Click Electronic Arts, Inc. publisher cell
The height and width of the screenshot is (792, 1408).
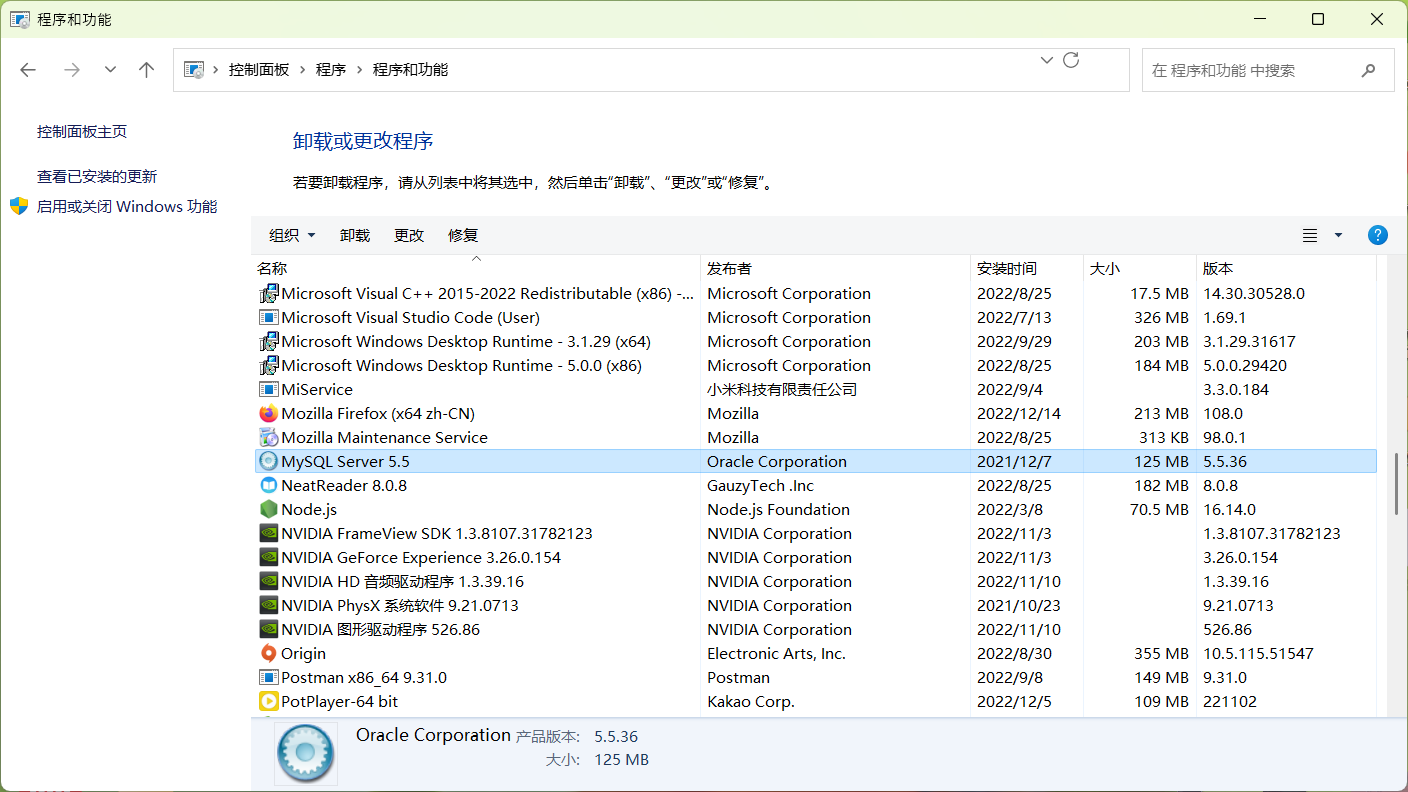(776, 653)
